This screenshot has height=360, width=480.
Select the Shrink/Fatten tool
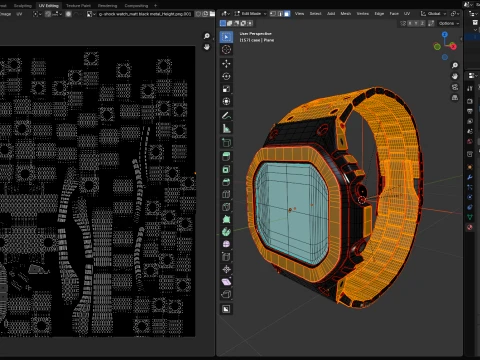point(226,269)
